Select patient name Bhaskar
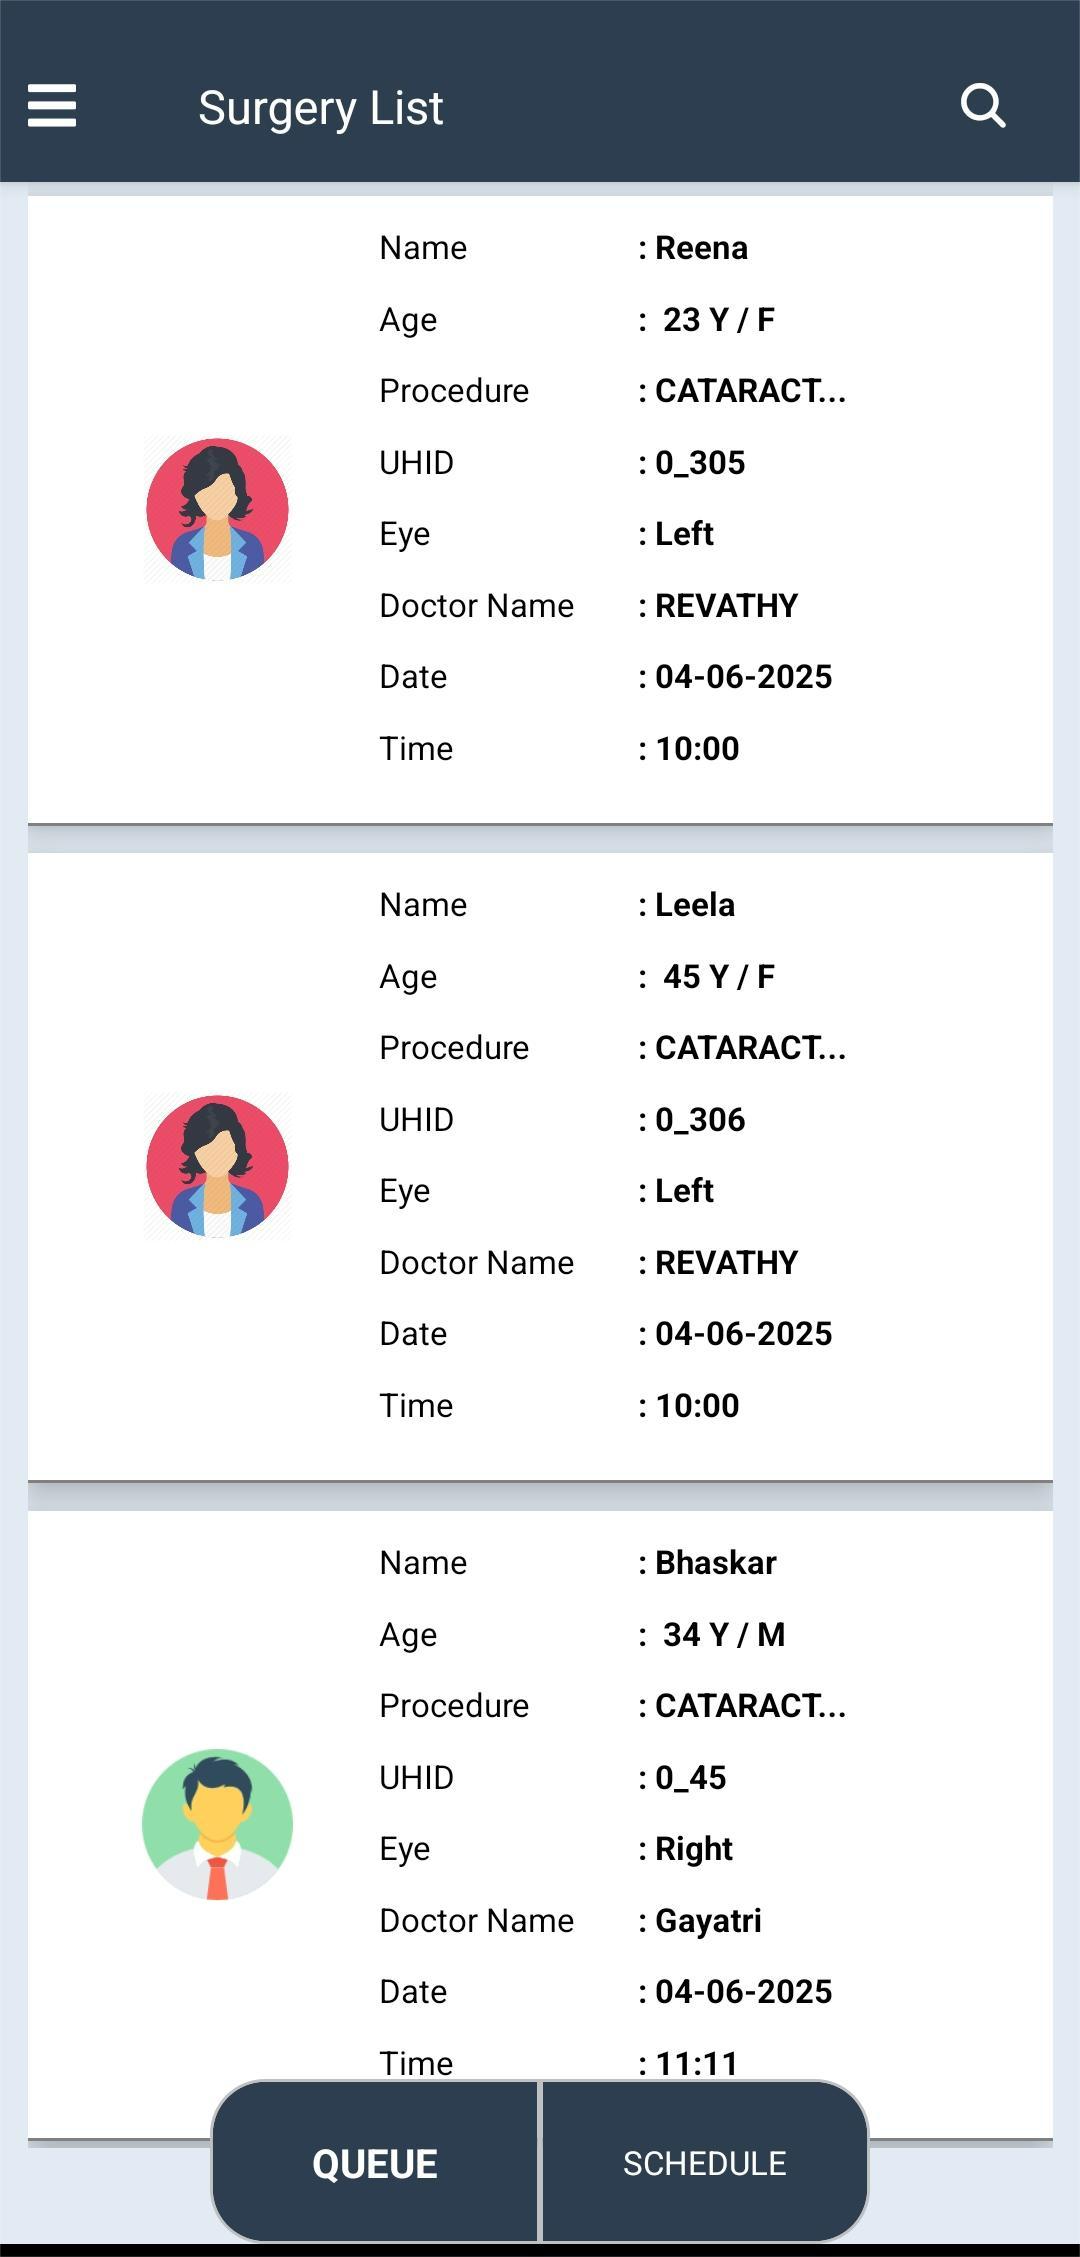This screenshot has width=1080, height=2257. (714, 1563)
